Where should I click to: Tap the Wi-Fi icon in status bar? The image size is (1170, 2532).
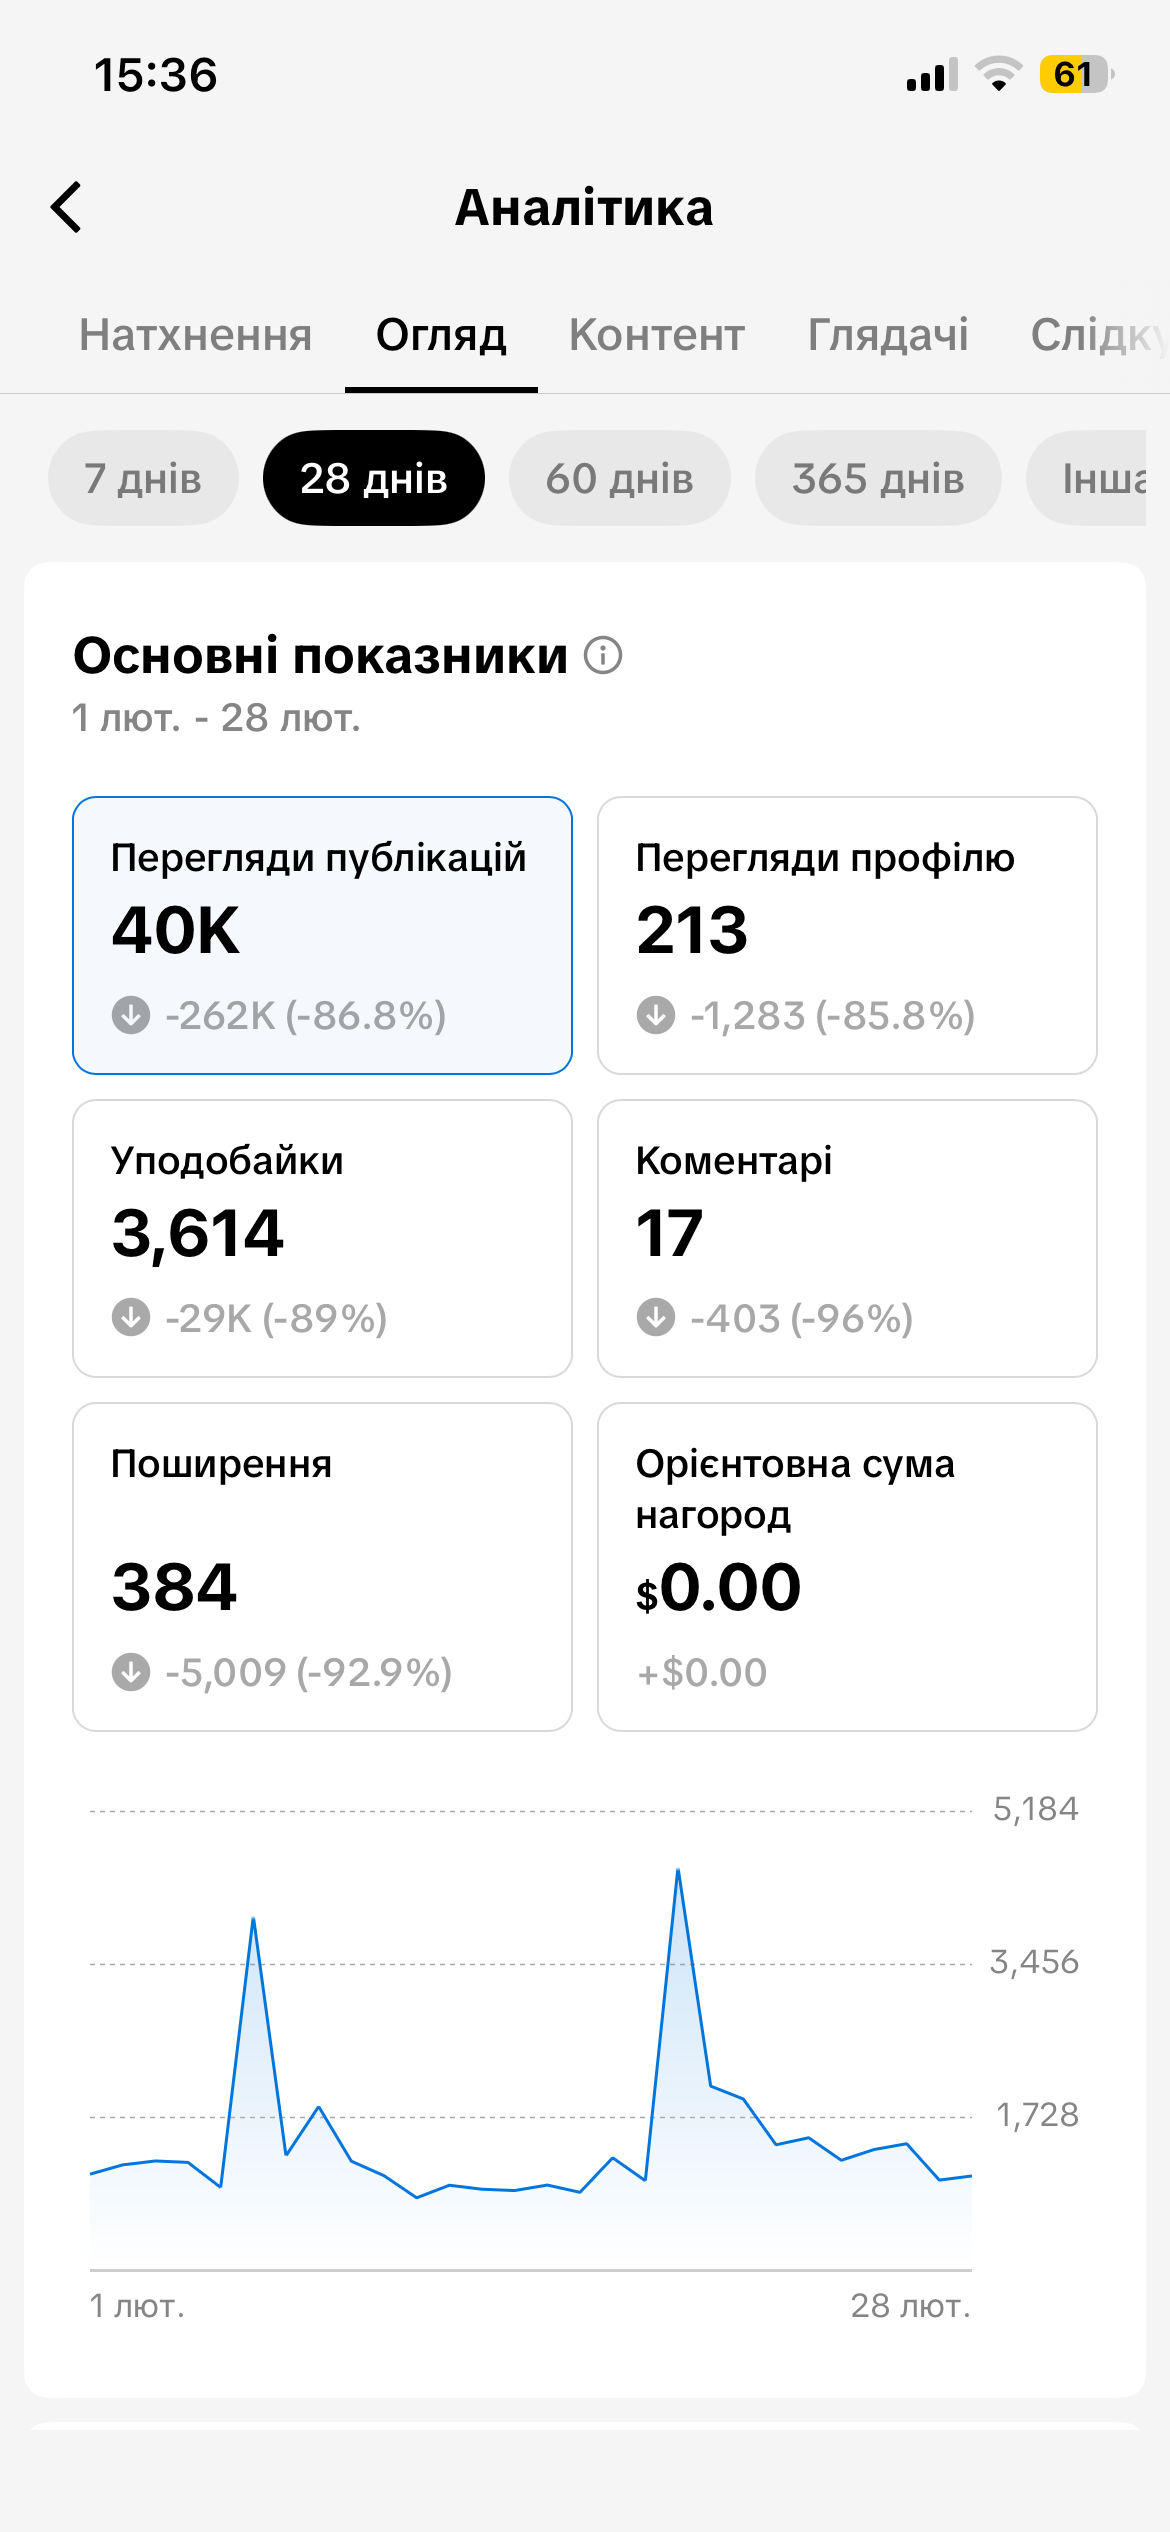point(997,75)
